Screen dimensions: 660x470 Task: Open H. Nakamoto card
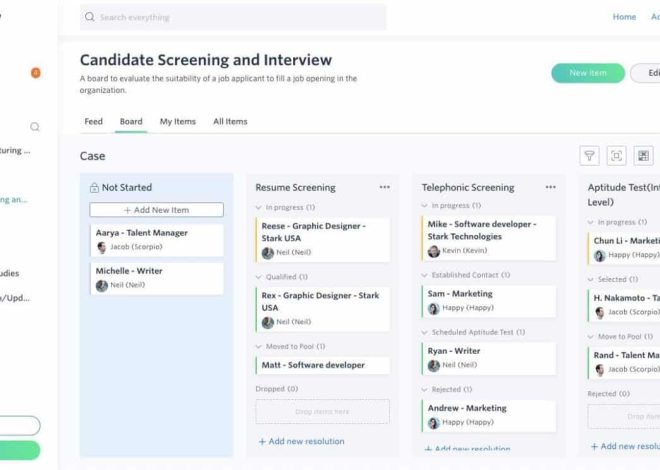624,305
